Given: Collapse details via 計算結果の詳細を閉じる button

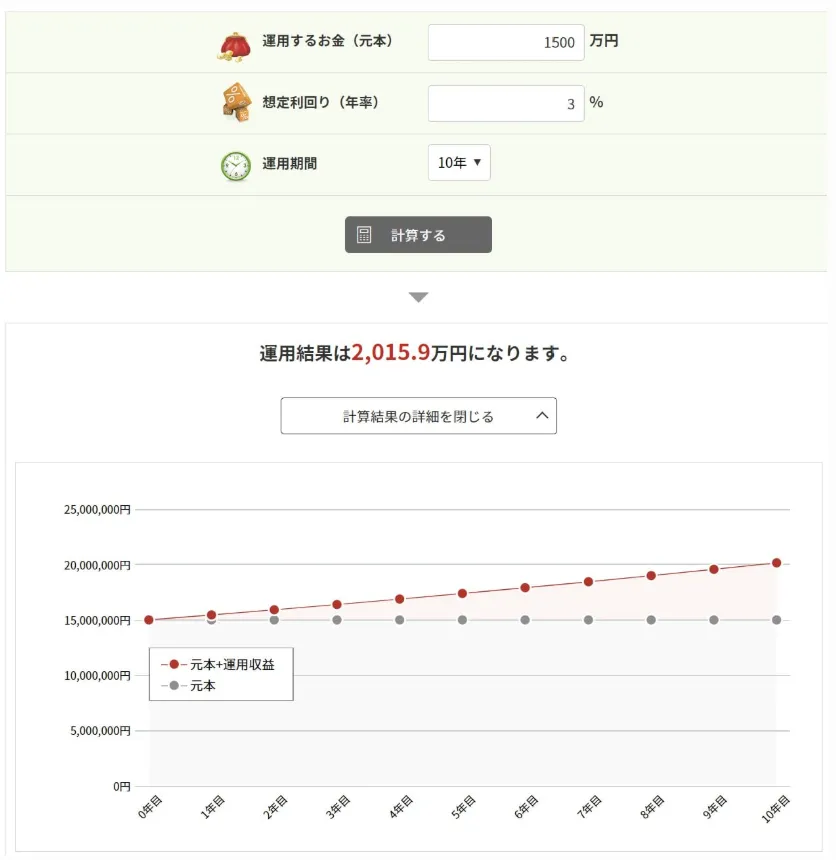Looking at the screenshot, I should pos(419,416).
